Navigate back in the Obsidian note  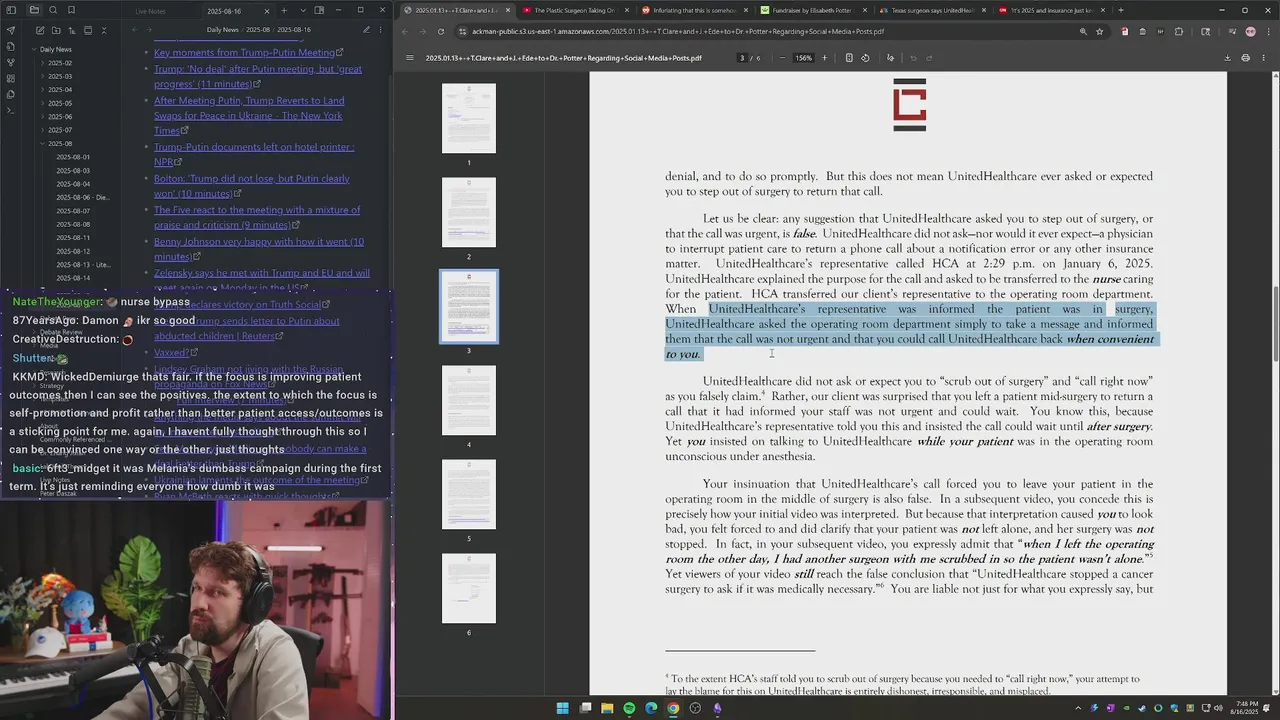click(x=134, y=30)
